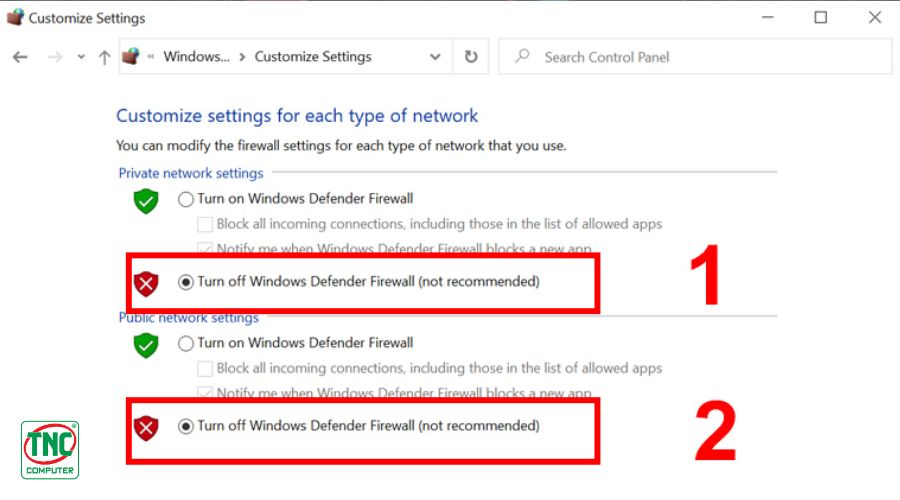Click the green shield icon under Public network
The width and height of the screenshot is (900, 500).
pos(146,345)
